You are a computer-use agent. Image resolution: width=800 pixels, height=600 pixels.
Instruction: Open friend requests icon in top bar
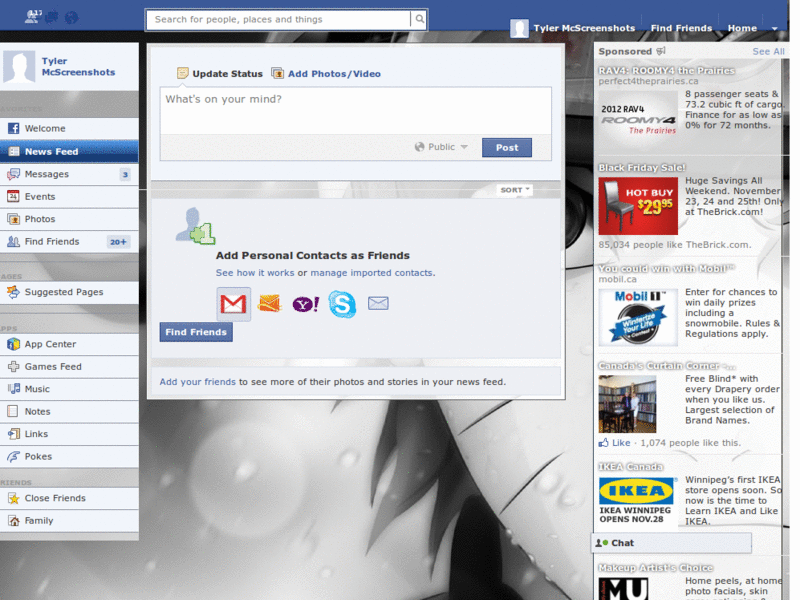pyautogui.click(x=33, y=17)
